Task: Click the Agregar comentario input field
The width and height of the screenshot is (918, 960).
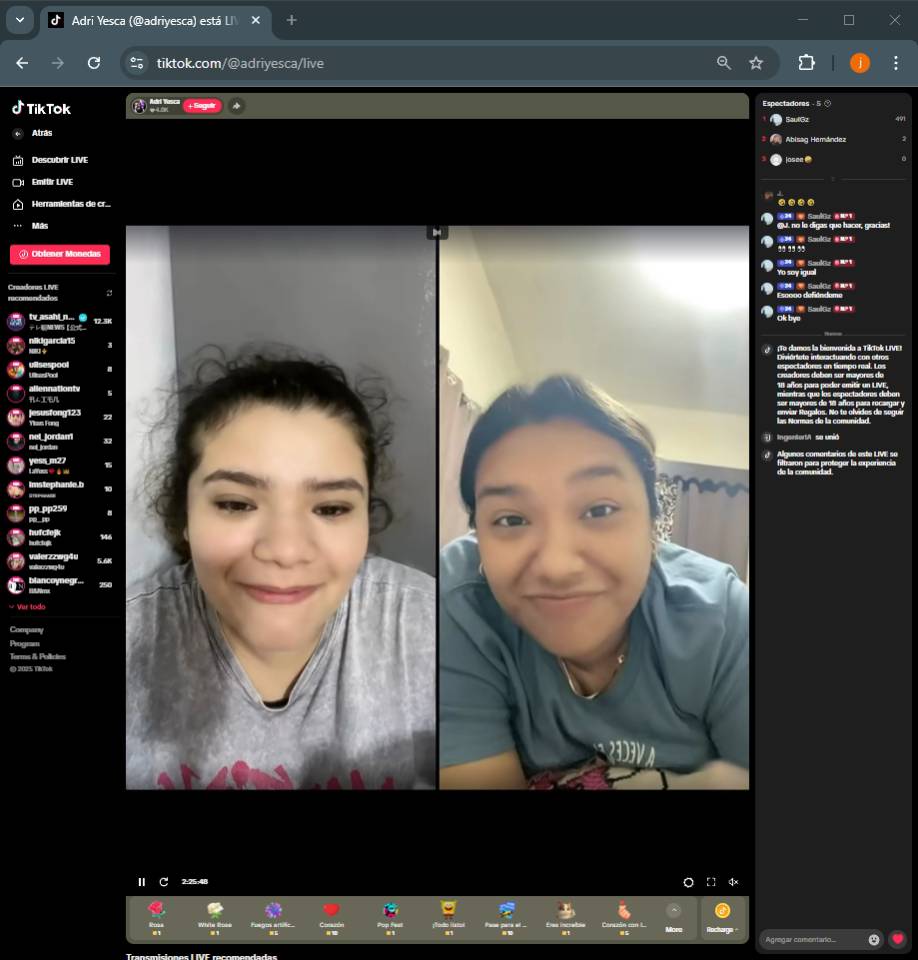Action: coord(812,940)
